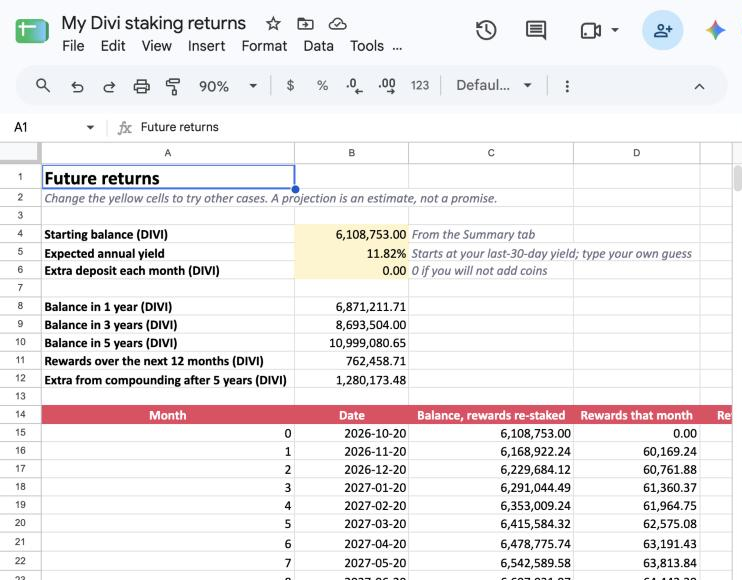Click the red Month header cell
This screenshot has width=742, height=580.
pos(168,415)
